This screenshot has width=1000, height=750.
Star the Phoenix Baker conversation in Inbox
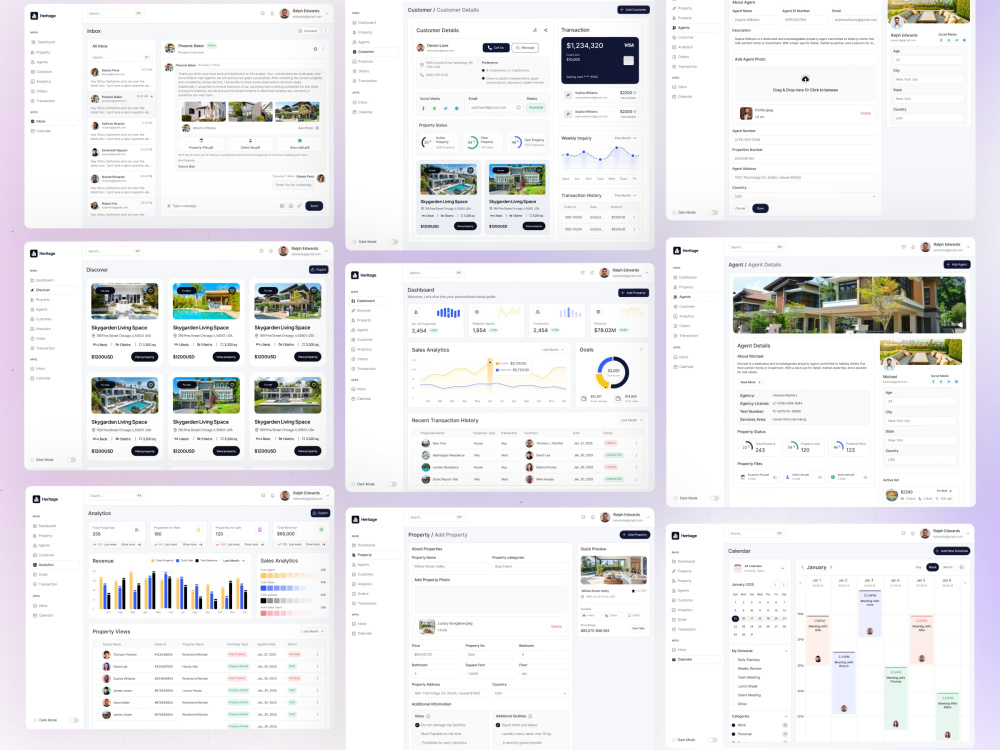315,48
